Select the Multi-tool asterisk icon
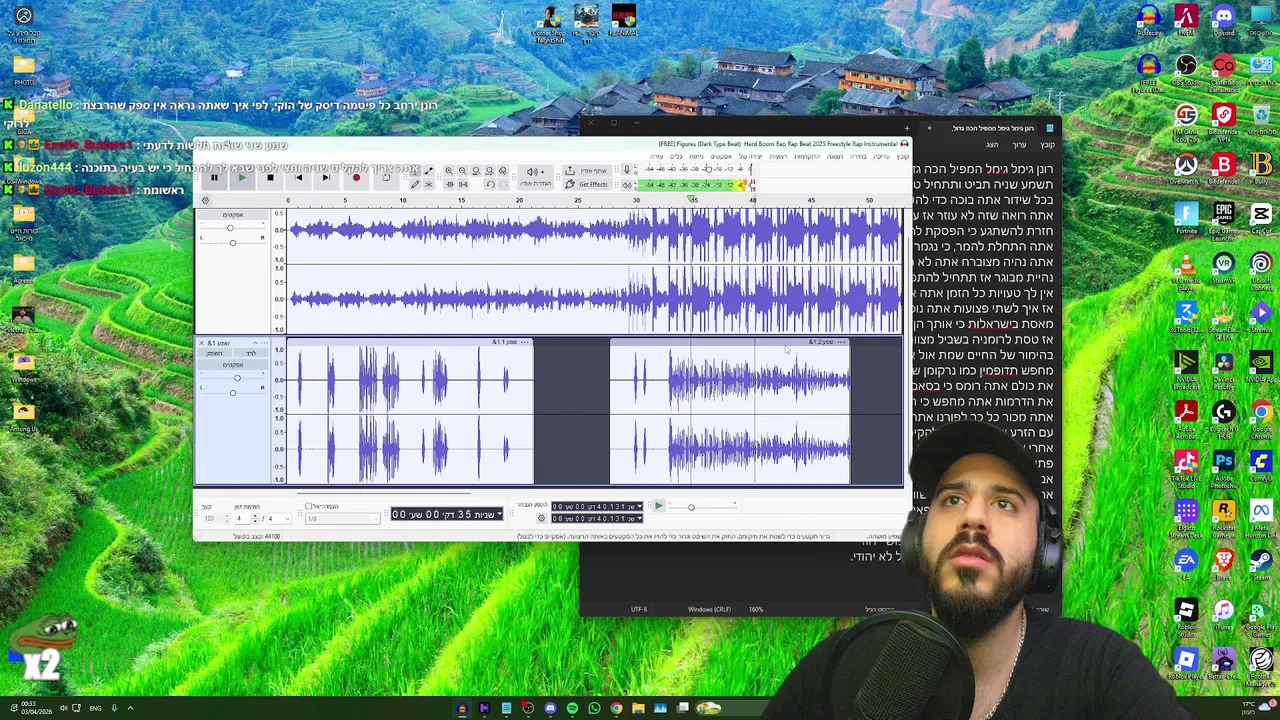The width and height of the screenshot is (1280, 720). (x=428, y=184)
